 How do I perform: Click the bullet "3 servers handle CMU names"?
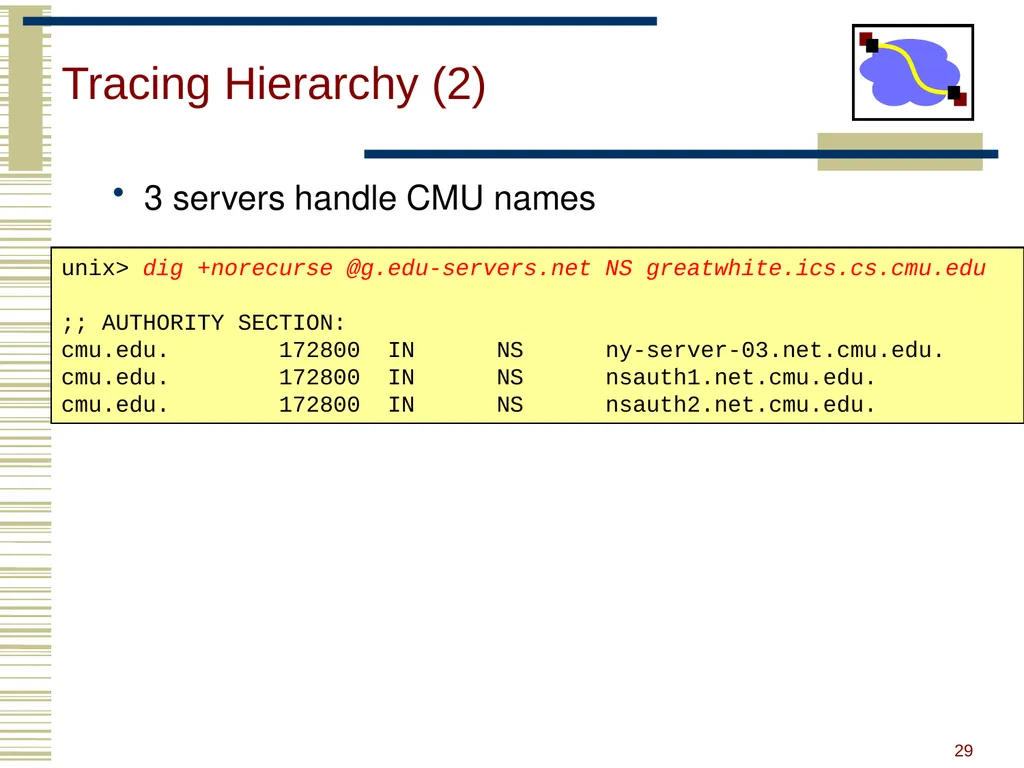coord(369,198)
